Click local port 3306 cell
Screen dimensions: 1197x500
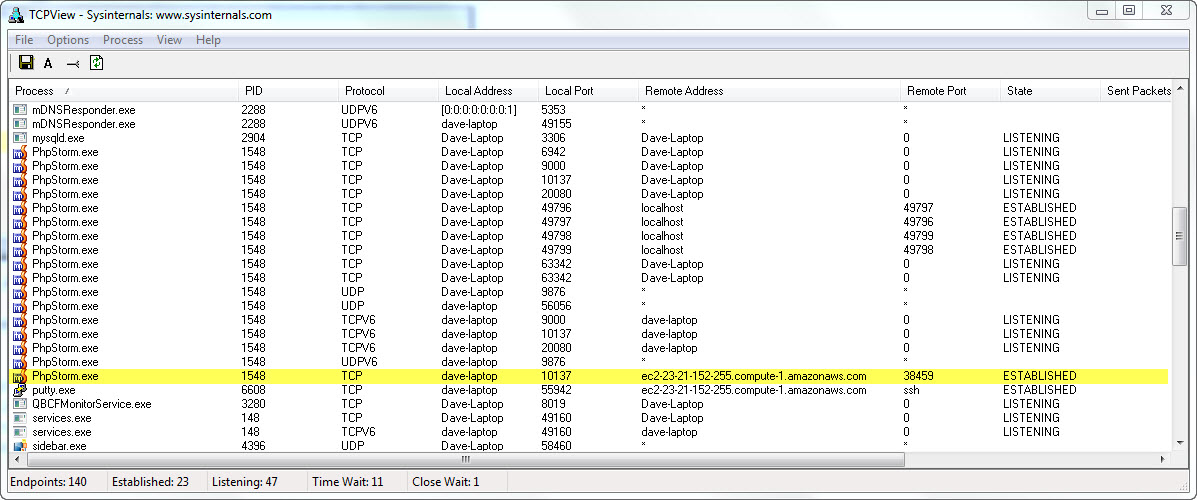coord(553,138)
